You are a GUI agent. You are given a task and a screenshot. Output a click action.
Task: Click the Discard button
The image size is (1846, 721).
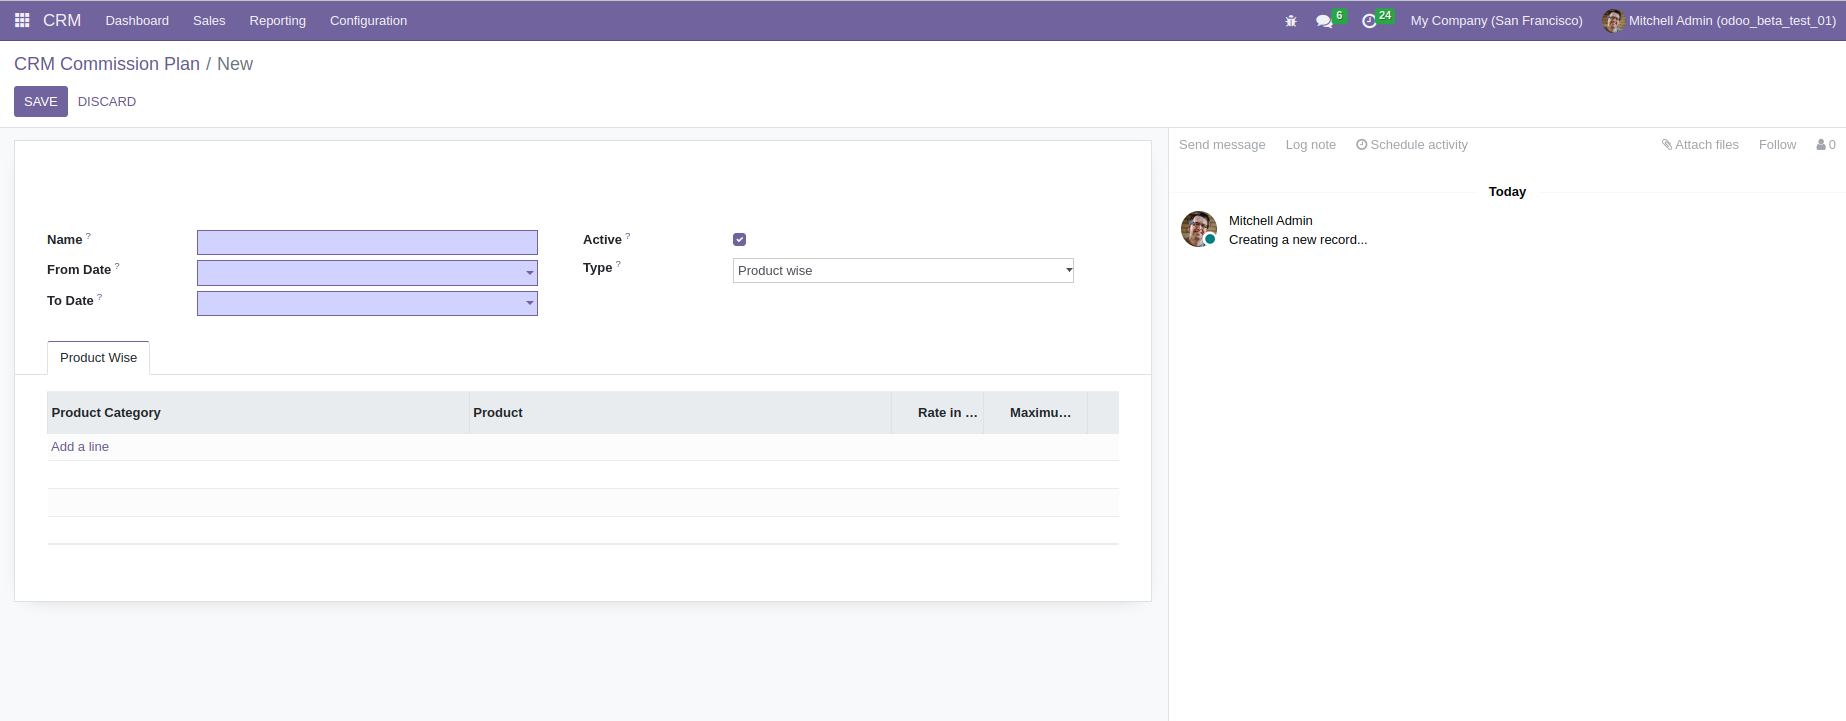[107, 102]
